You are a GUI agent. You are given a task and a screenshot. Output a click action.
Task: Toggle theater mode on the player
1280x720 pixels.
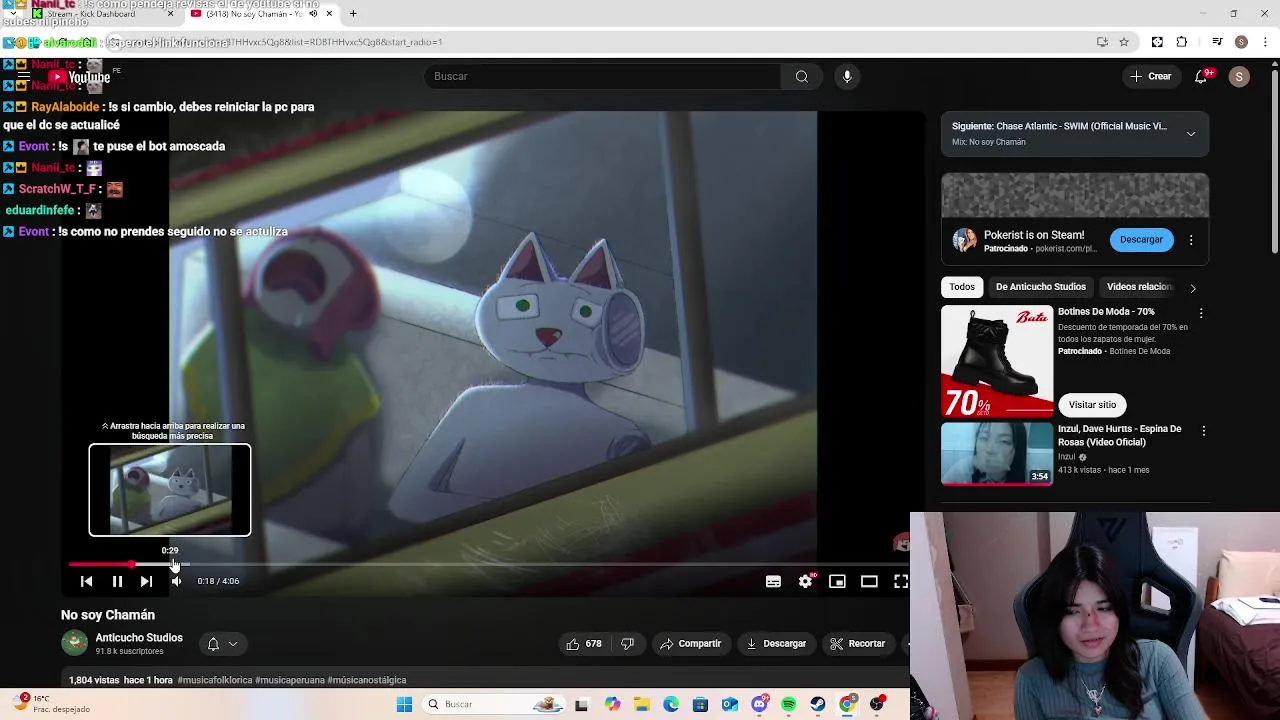coord(869,581)
